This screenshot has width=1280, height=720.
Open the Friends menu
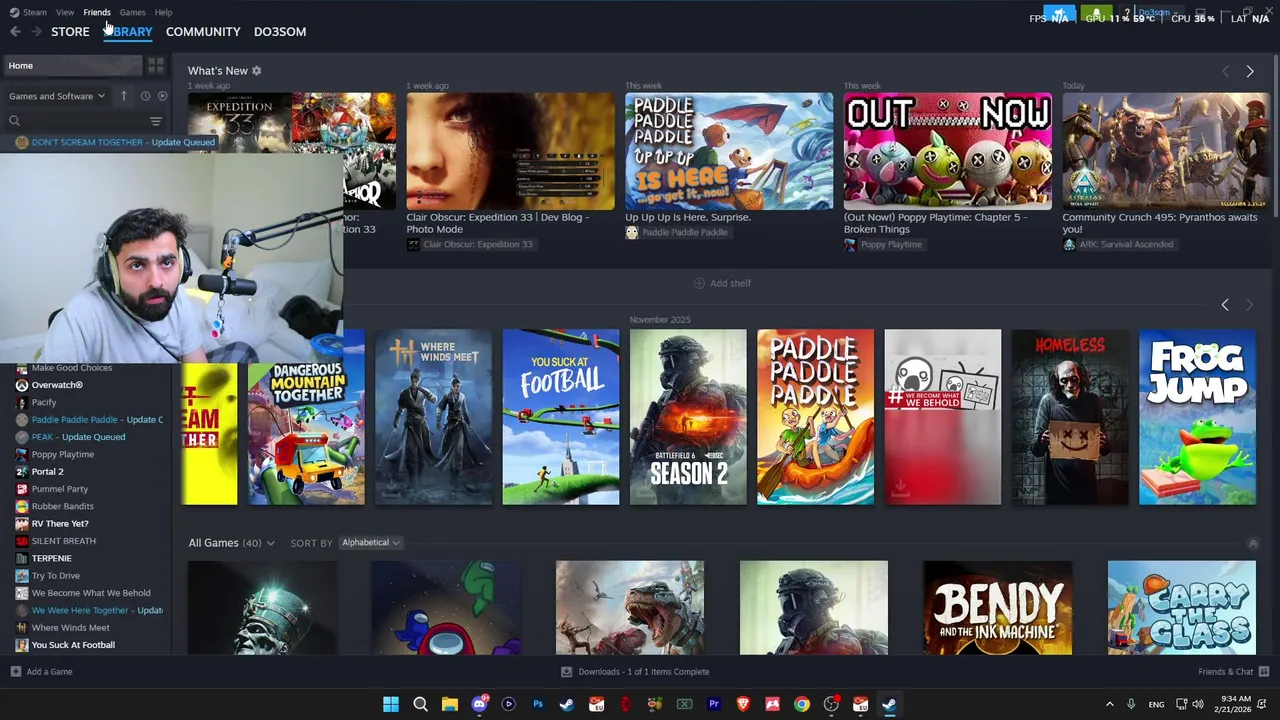pos(97,12)
